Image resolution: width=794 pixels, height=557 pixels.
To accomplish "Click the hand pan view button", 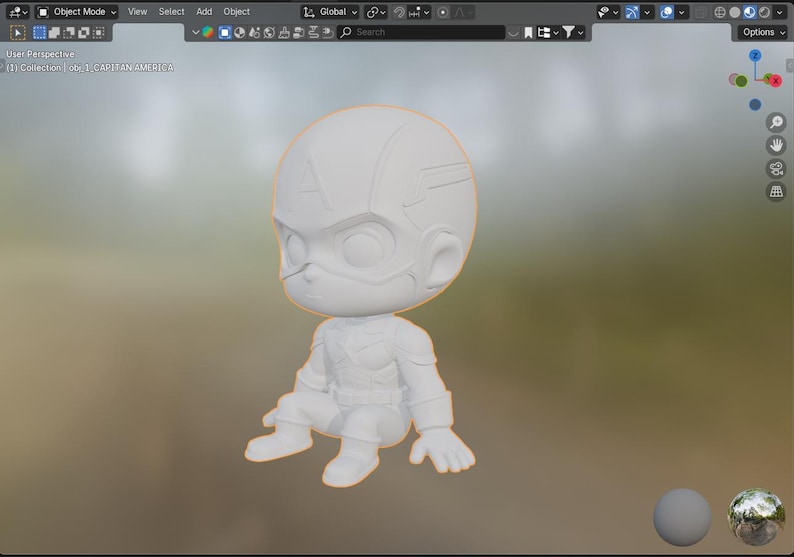I will pos(776,145).
